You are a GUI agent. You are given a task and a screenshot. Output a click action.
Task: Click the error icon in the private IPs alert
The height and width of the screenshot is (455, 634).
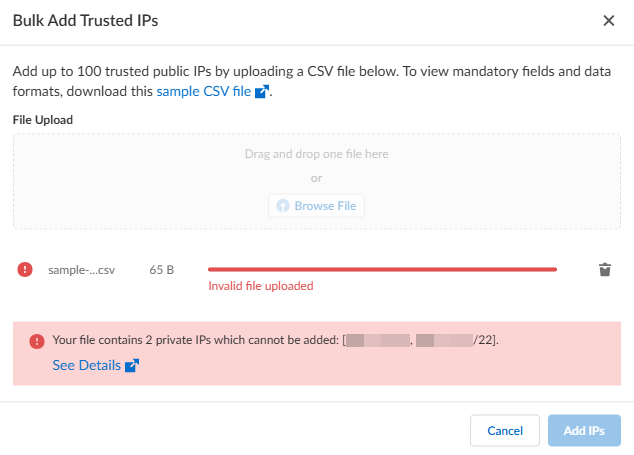click(37, 341)
